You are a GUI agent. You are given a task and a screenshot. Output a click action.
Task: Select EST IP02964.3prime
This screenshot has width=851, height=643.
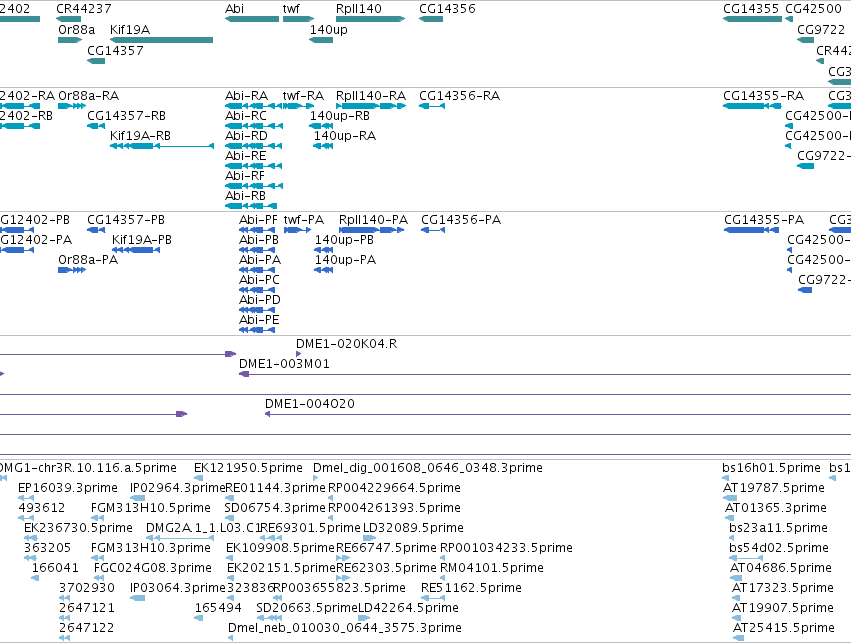(x=138, y=498)
